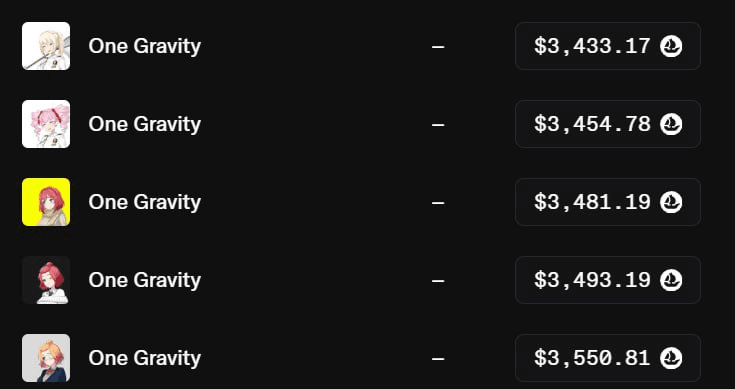This screenshot has width=735, height=389.
Task: Click the OpenSea icon beside $3,493.19
Action: [x=671, y=280]
